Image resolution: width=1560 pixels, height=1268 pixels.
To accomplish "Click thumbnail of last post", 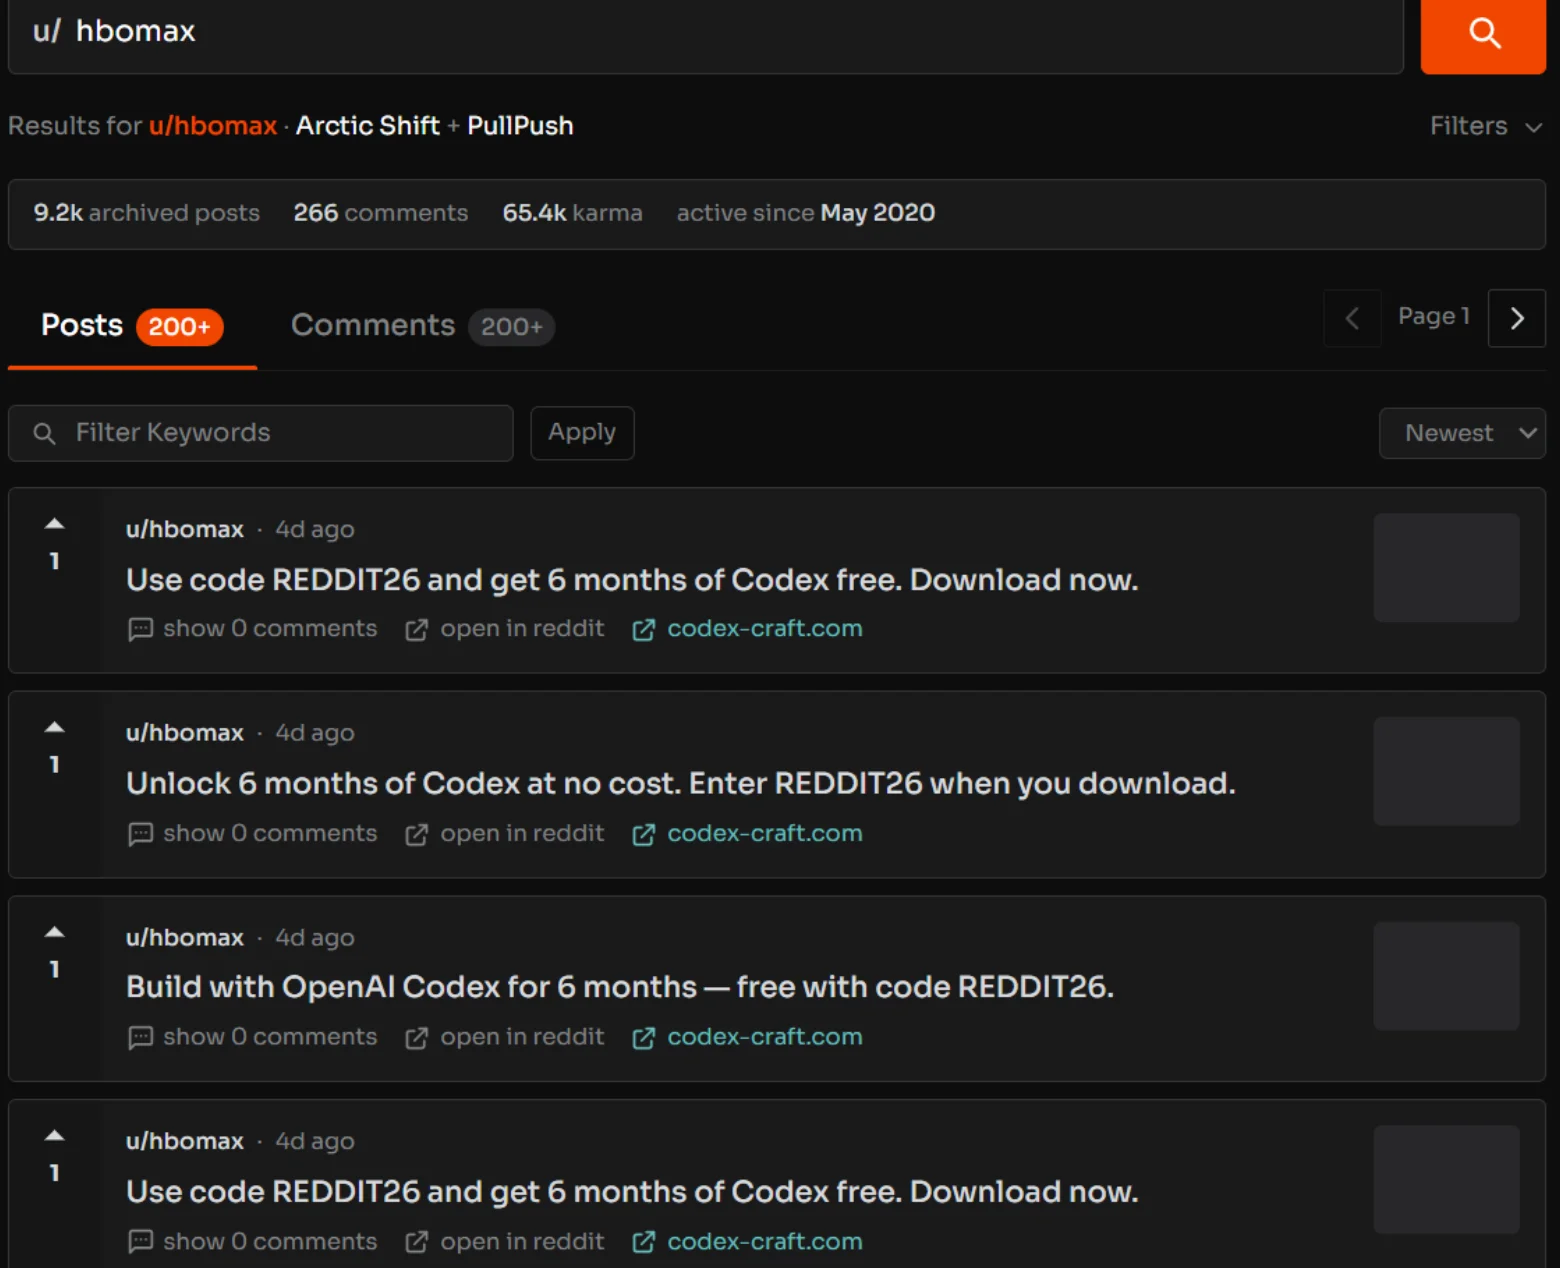I will (1446, 1180).
